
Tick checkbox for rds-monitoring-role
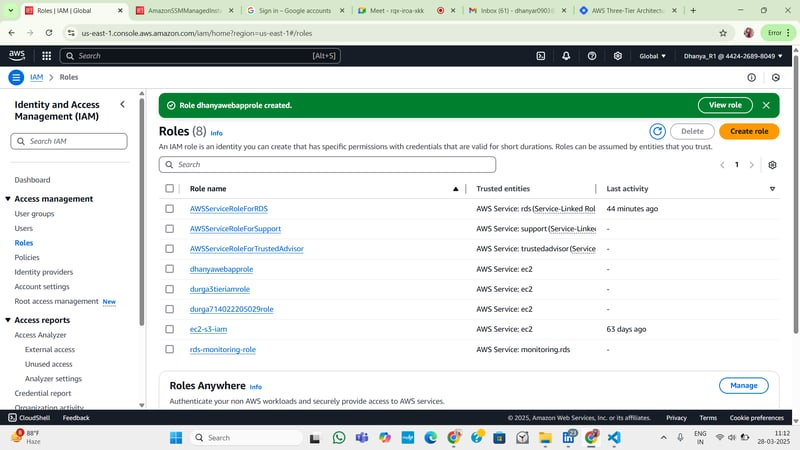click(x=169, y=349)
